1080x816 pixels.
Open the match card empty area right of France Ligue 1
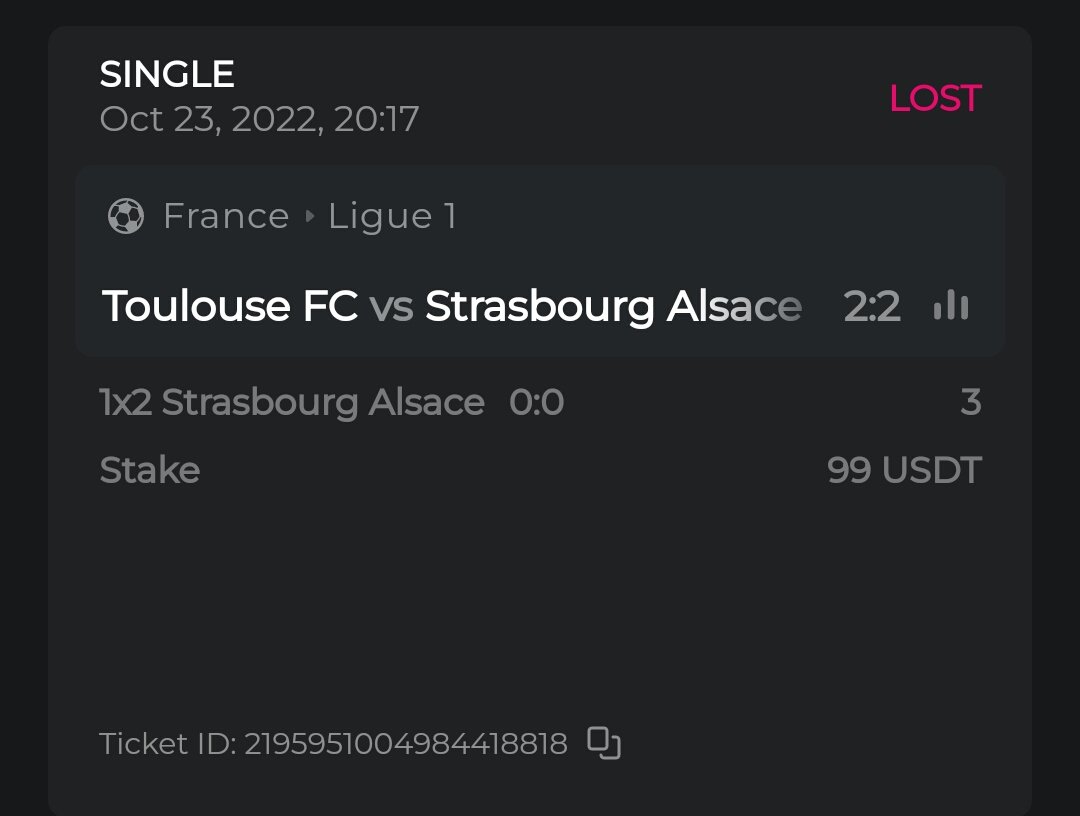[730, 216]
